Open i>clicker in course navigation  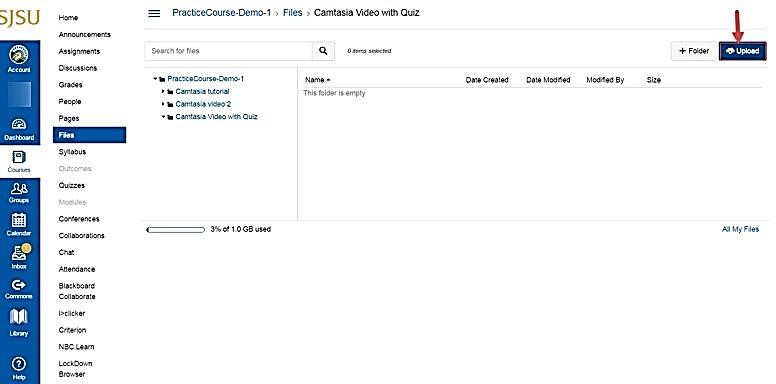click(72, 313)
